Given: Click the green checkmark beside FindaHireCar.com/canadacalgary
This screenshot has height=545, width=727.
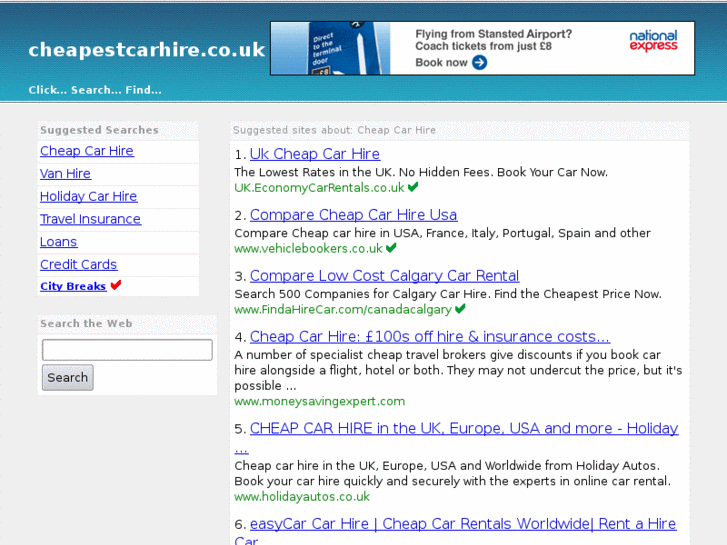Looking at the screenshot, I should click(460, 308).
